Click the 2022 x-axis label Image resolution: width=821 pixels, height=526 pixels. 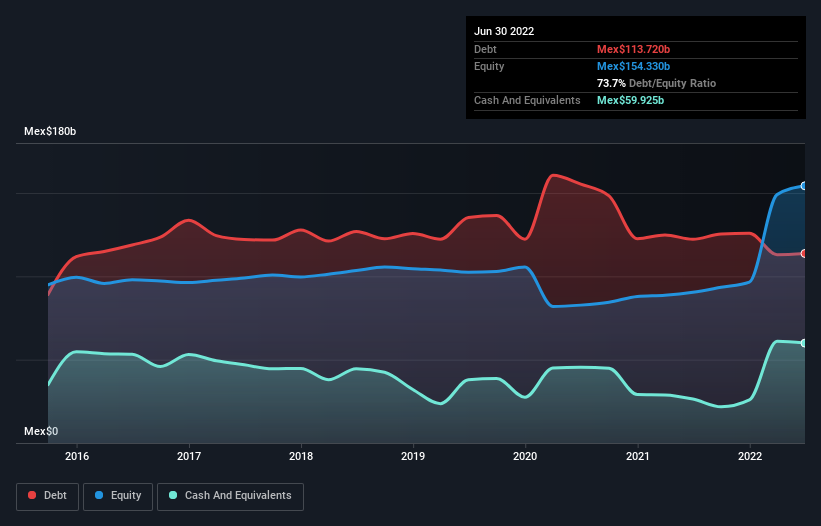(x=750, y=456)
